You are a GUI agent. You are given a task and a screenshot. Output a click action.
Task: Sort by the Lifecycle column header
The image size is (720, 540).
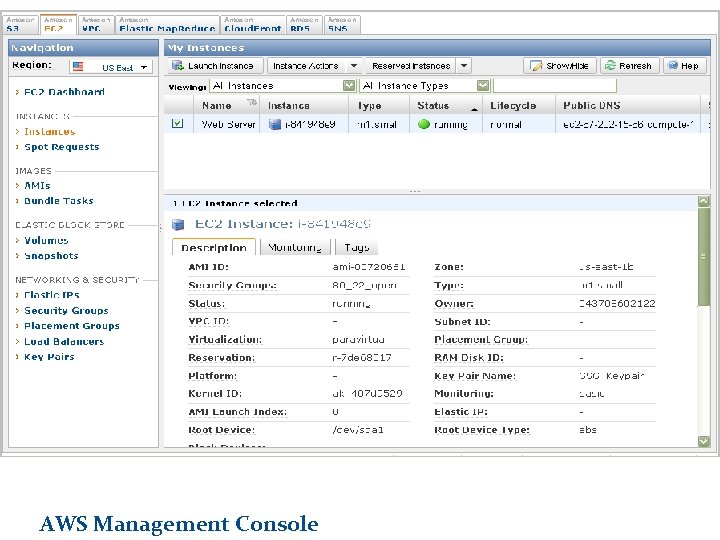519,106
